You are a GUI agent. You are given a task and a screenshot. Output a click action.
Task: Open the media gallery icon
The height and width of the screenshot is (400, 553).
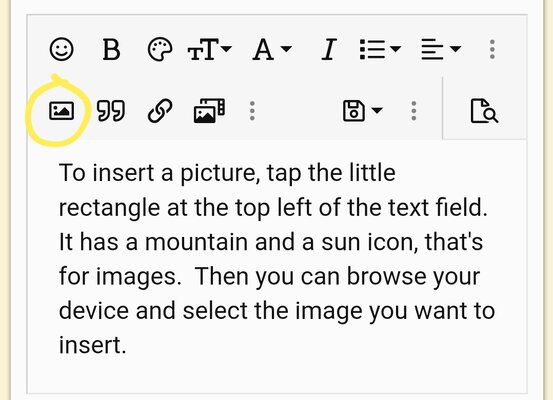[209, 111]
